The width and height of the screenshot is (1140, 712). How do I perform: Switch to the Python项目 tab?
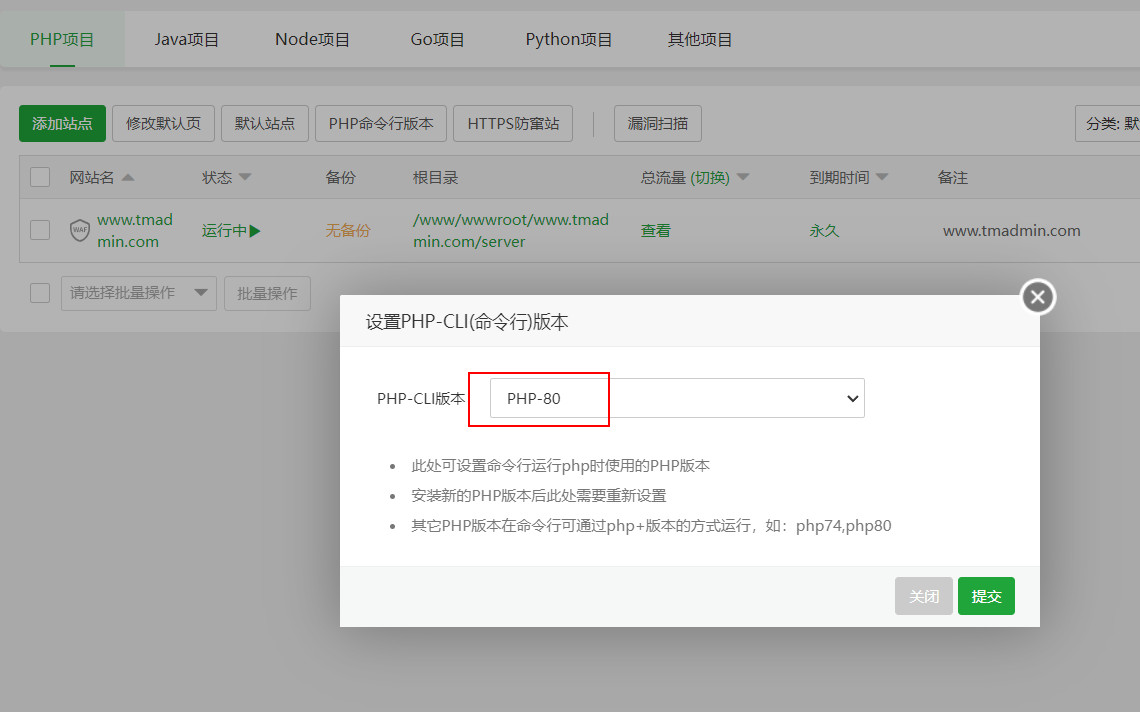coord(568,40)
